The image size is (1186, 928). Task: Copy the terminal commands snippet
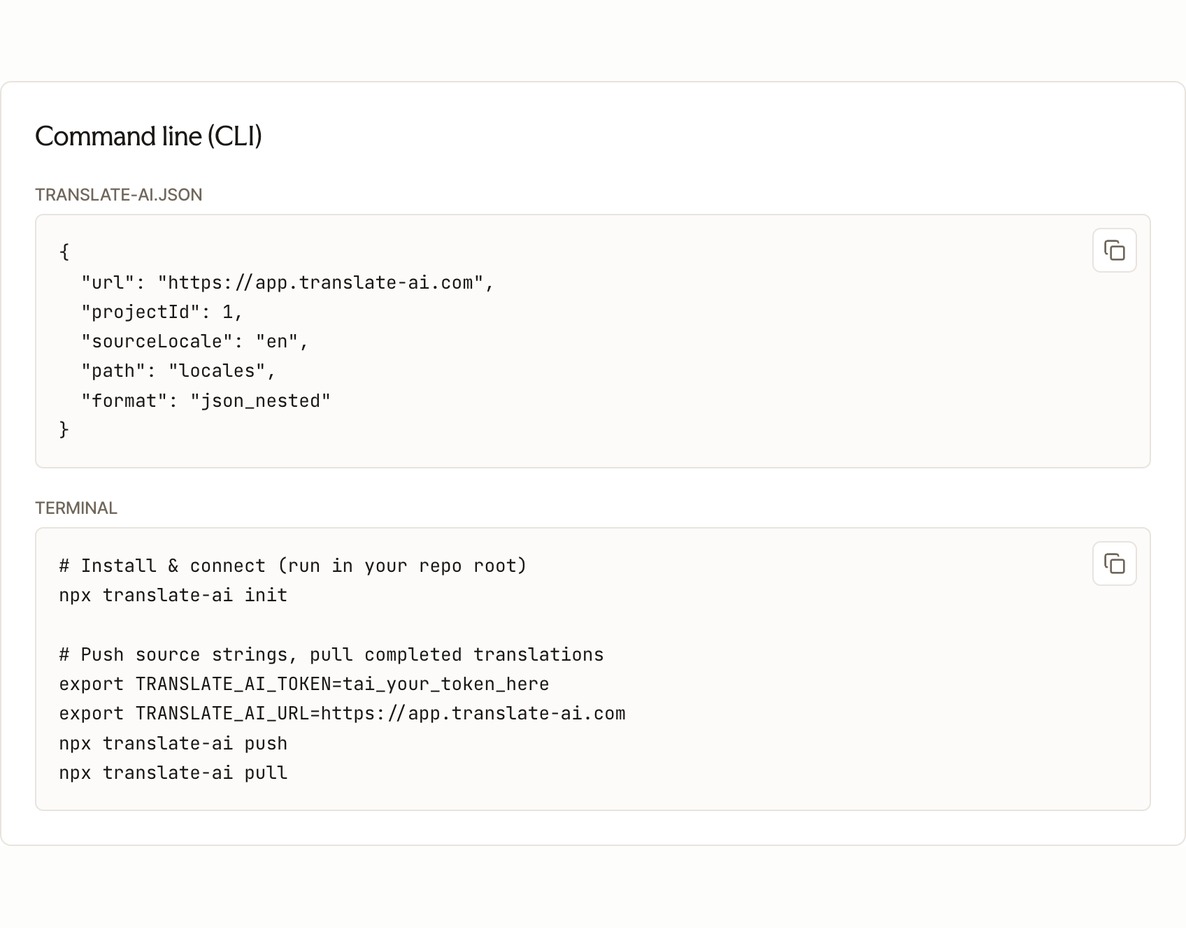1114,563
